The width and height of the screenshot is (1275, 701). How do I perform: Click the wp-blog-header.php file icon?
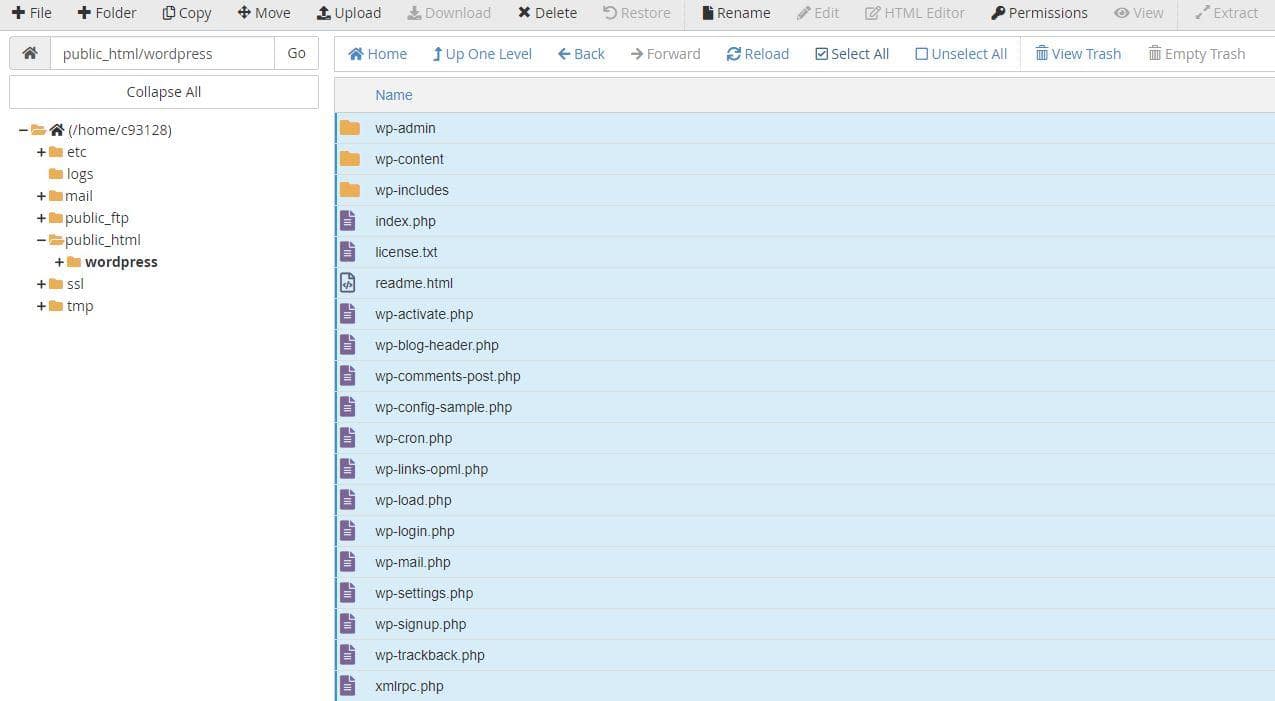348,345
